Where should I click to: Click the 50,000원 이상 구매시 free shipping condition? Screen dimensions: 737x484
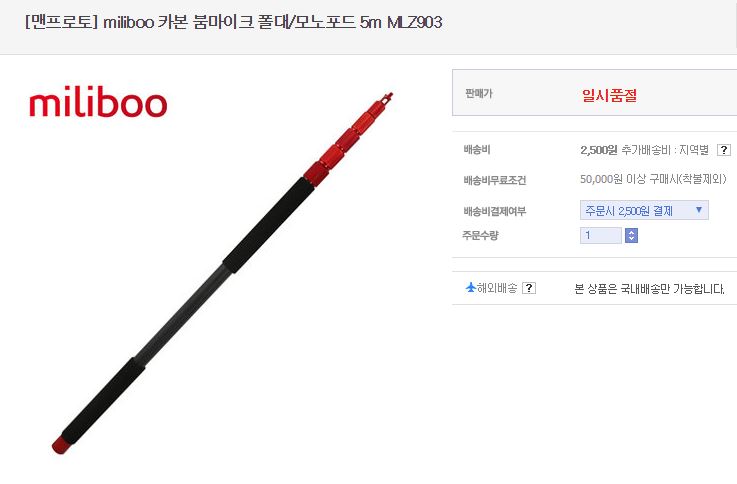point(653,179)
